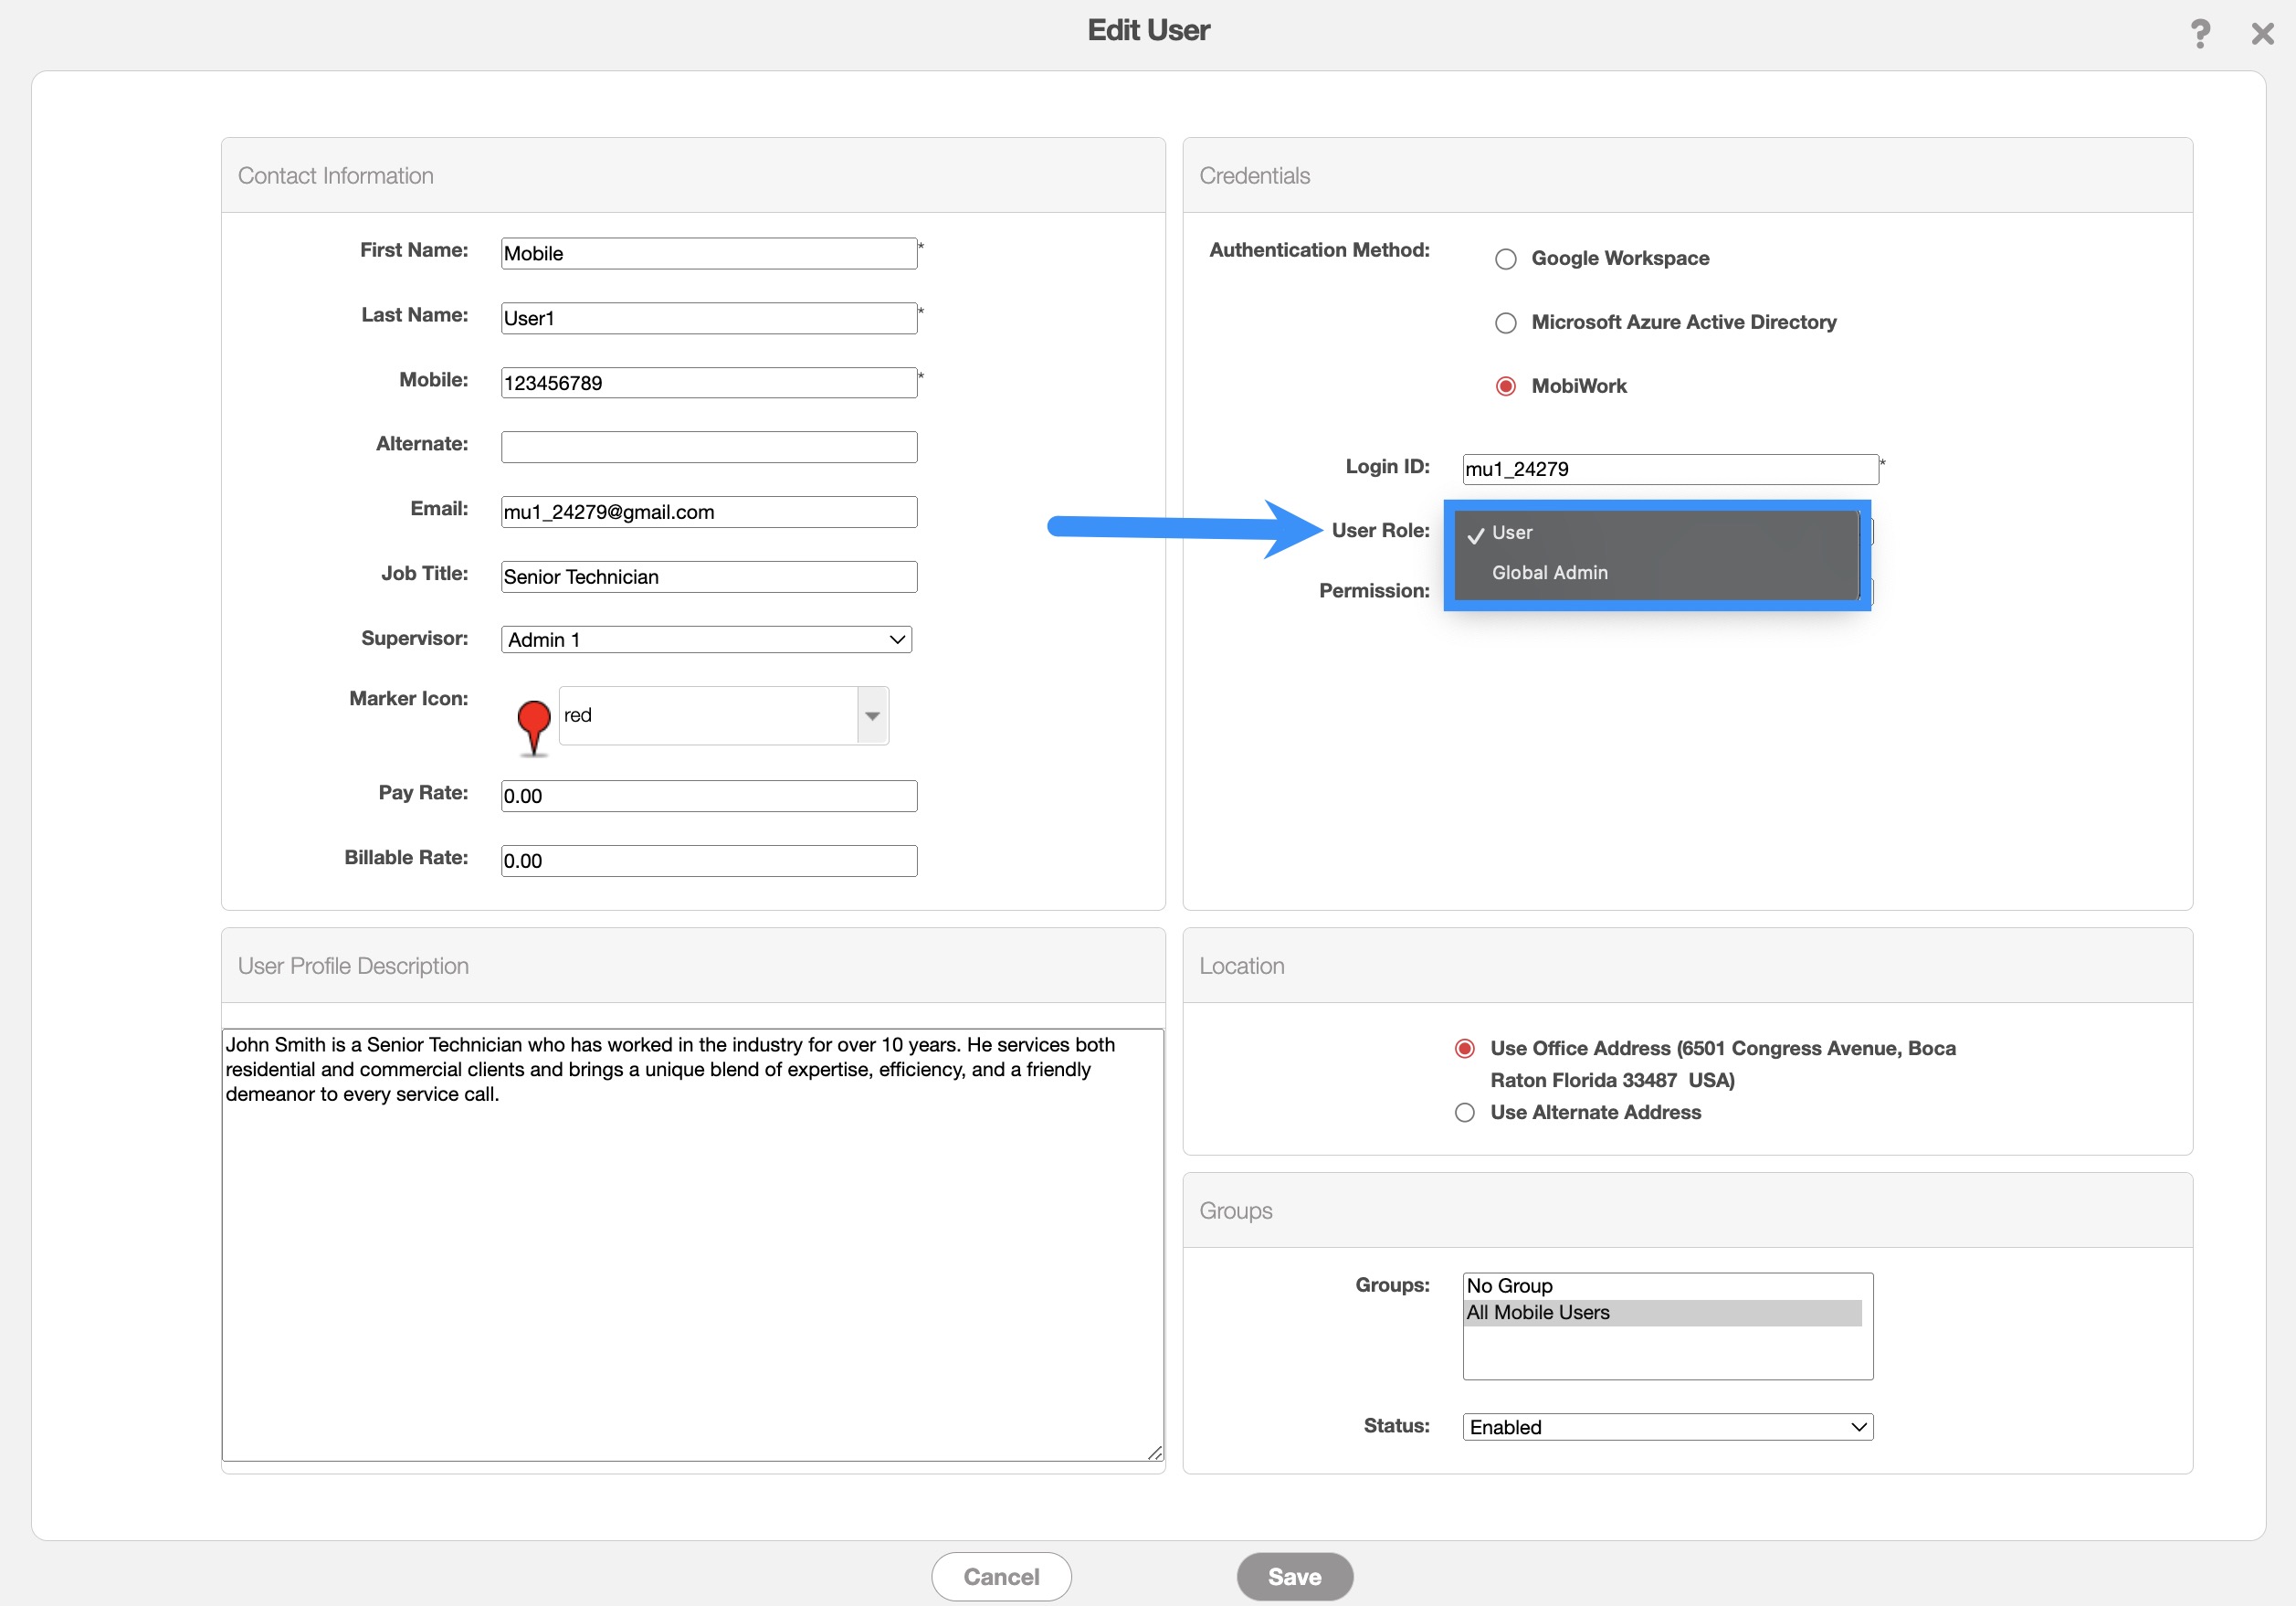Select Use Office Address radio button

click(x=1464, y=1049)
